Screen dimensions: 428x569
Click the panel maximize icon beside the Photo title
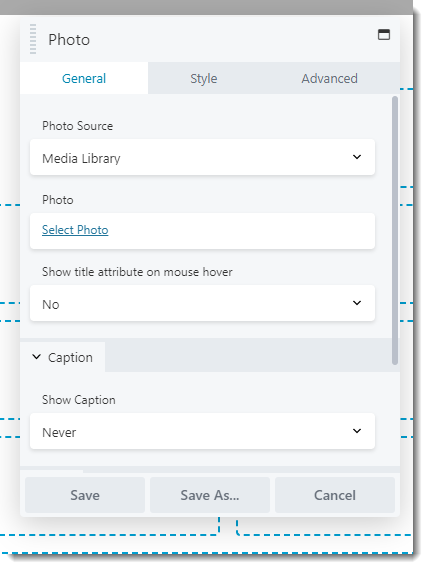[x=384, y=34]
